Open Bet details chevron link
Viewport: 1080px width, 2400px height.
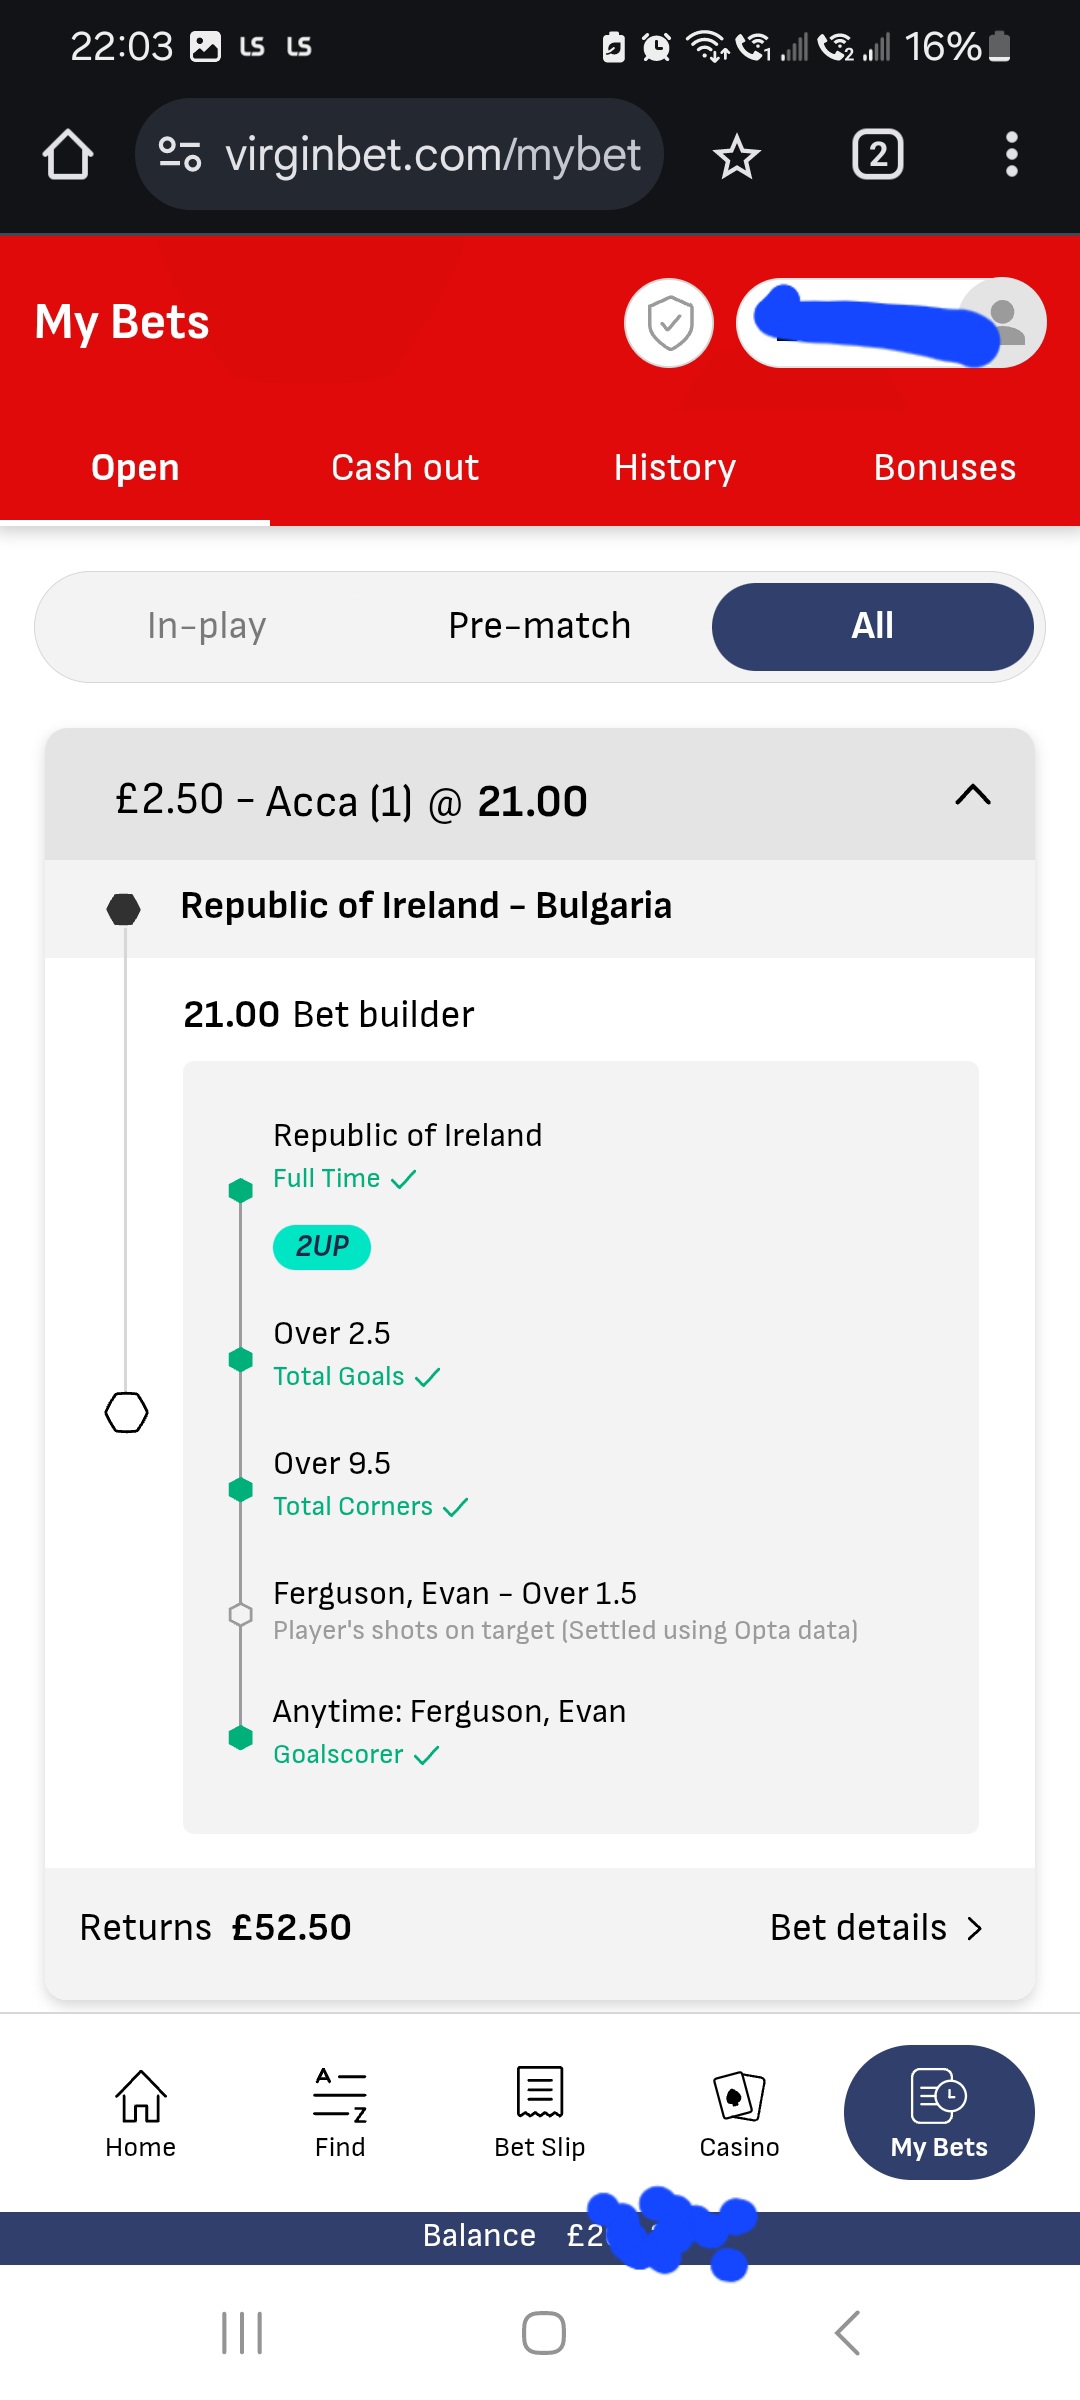877,1927
